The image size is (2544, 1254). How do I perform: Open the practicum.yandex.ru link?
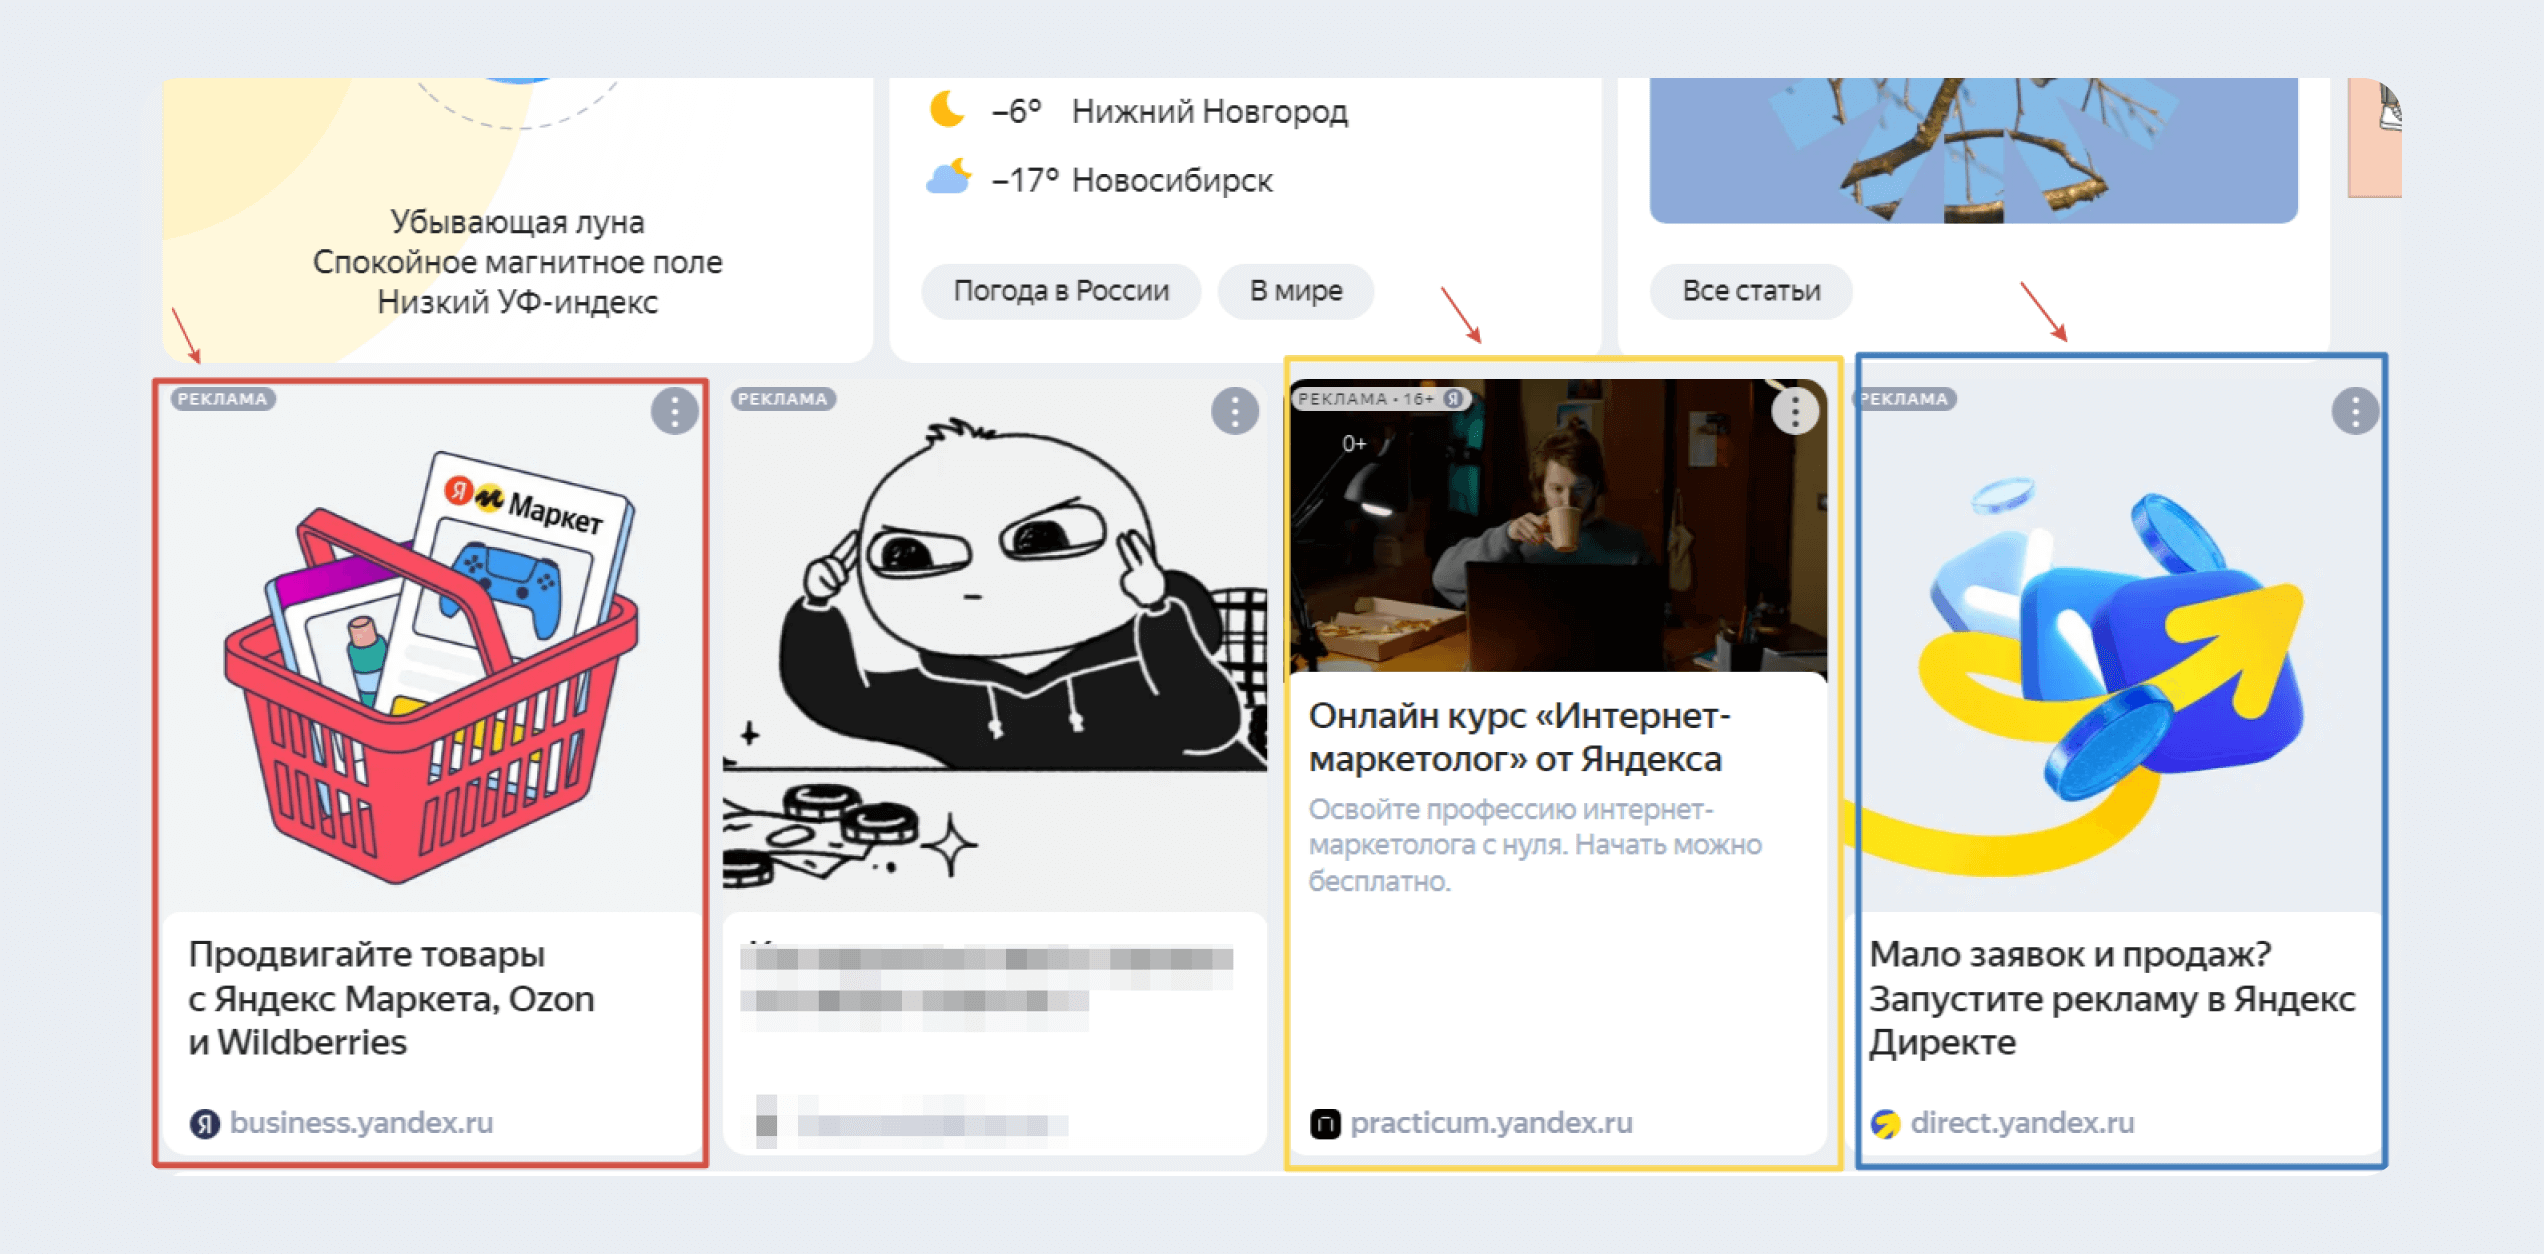pos(1492,1122)
